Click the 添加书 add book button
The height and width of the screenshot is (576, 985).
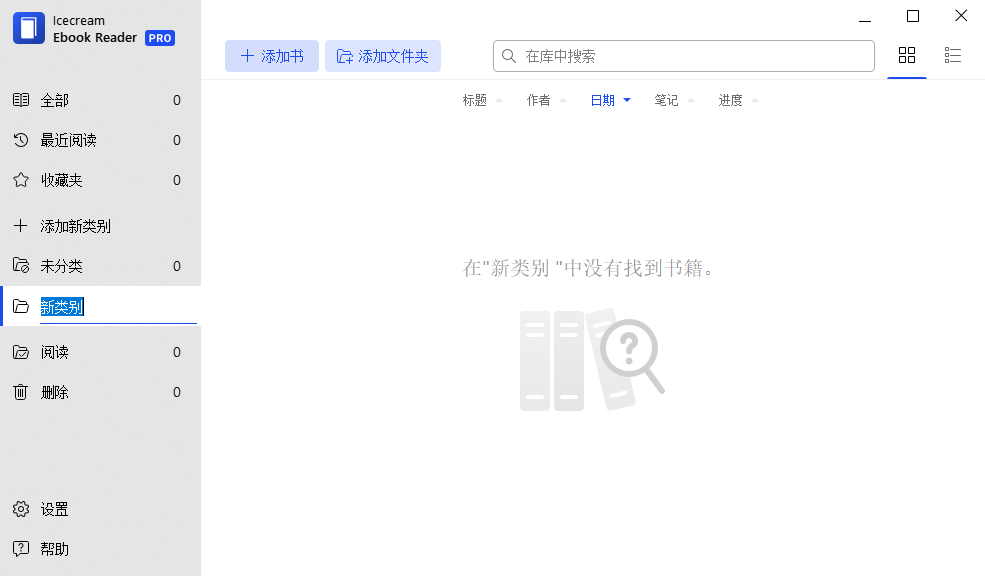[271, 56]
